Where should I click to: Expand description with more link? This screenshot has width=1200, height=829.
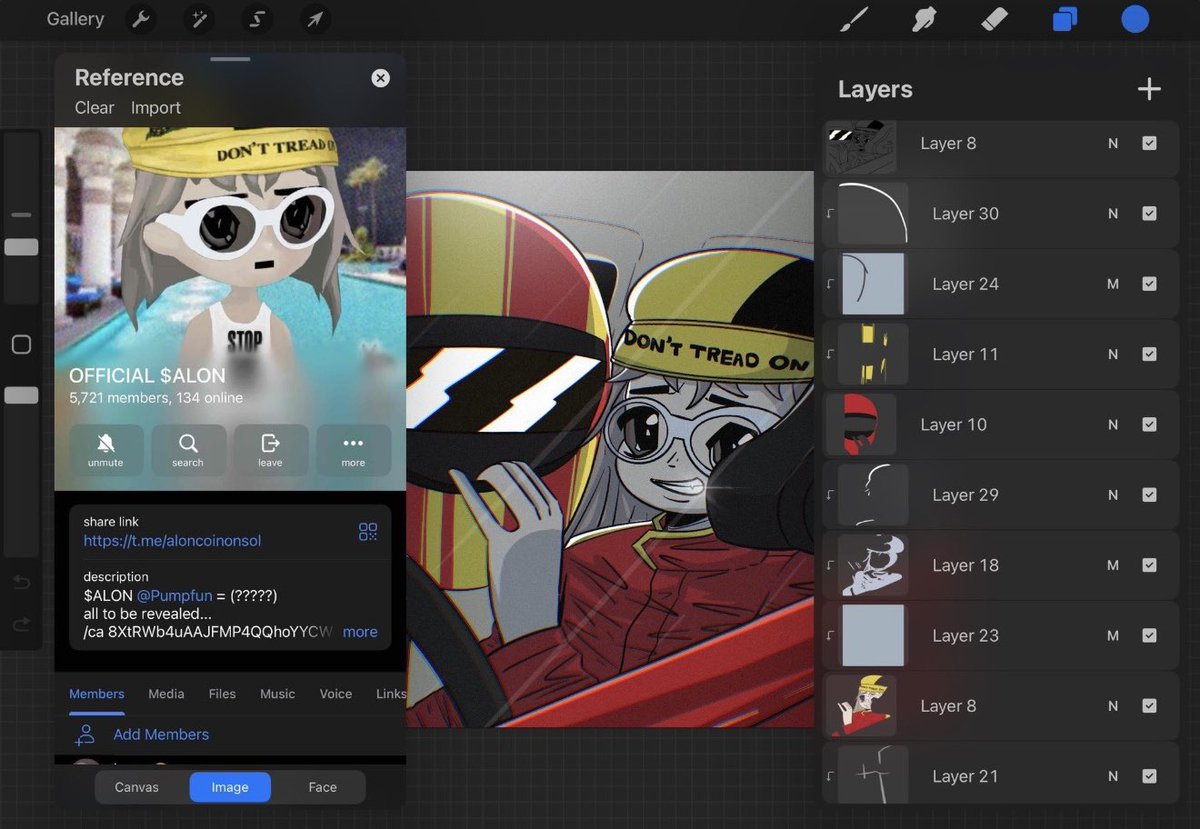click(x=360, y=632)
